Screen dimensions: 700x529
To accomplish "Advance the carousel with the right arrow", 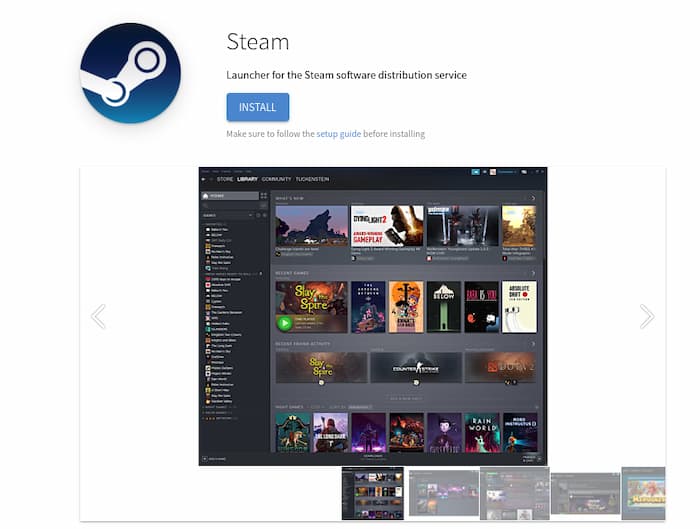I will pos(646,317).
